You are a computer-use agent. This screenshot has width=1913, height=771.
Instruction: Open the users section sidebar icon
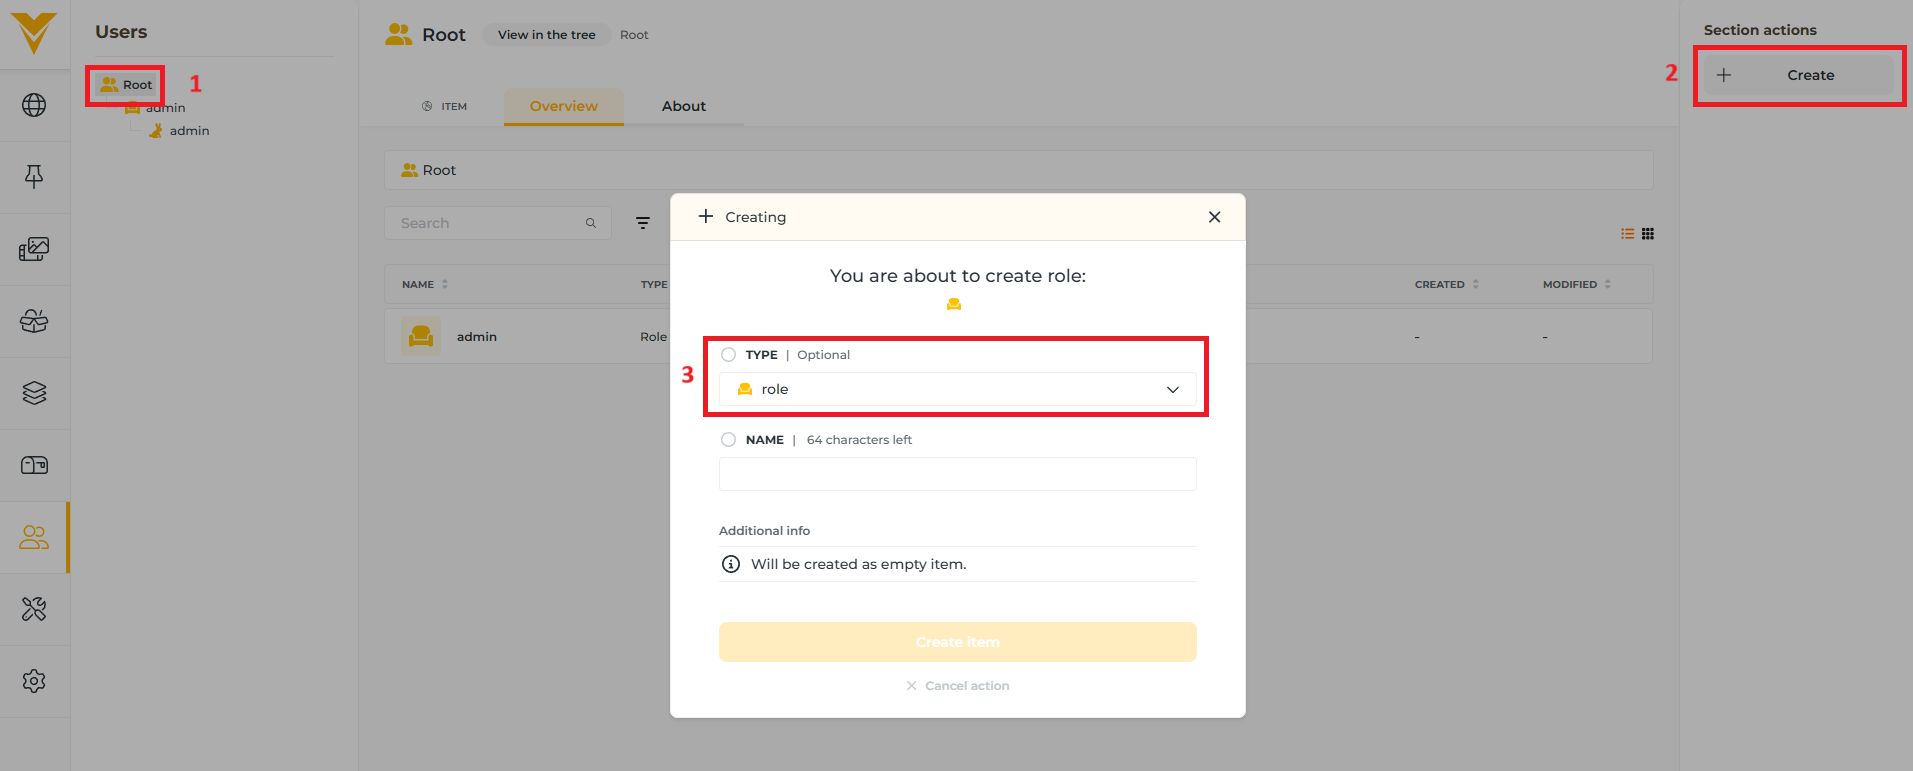click(34, 538)
